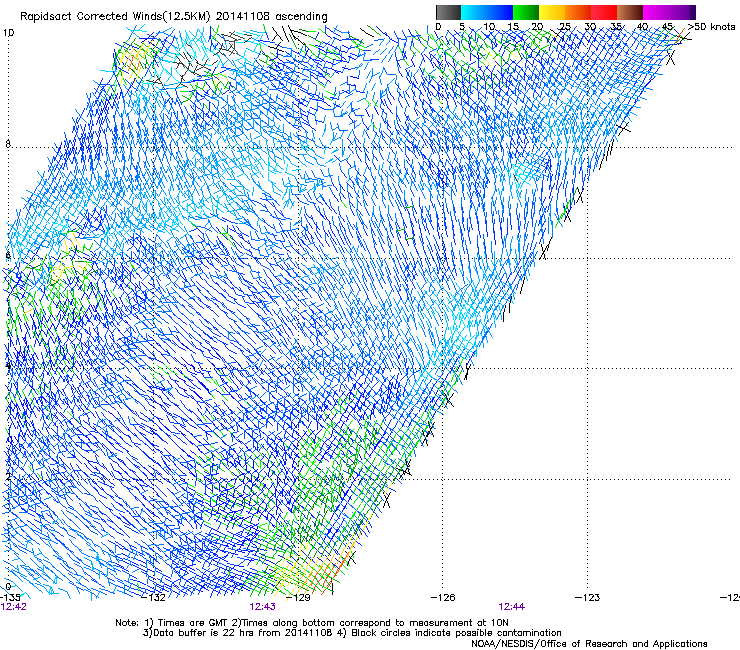Click the orange 25-30 knots color segment

[578, 12]
